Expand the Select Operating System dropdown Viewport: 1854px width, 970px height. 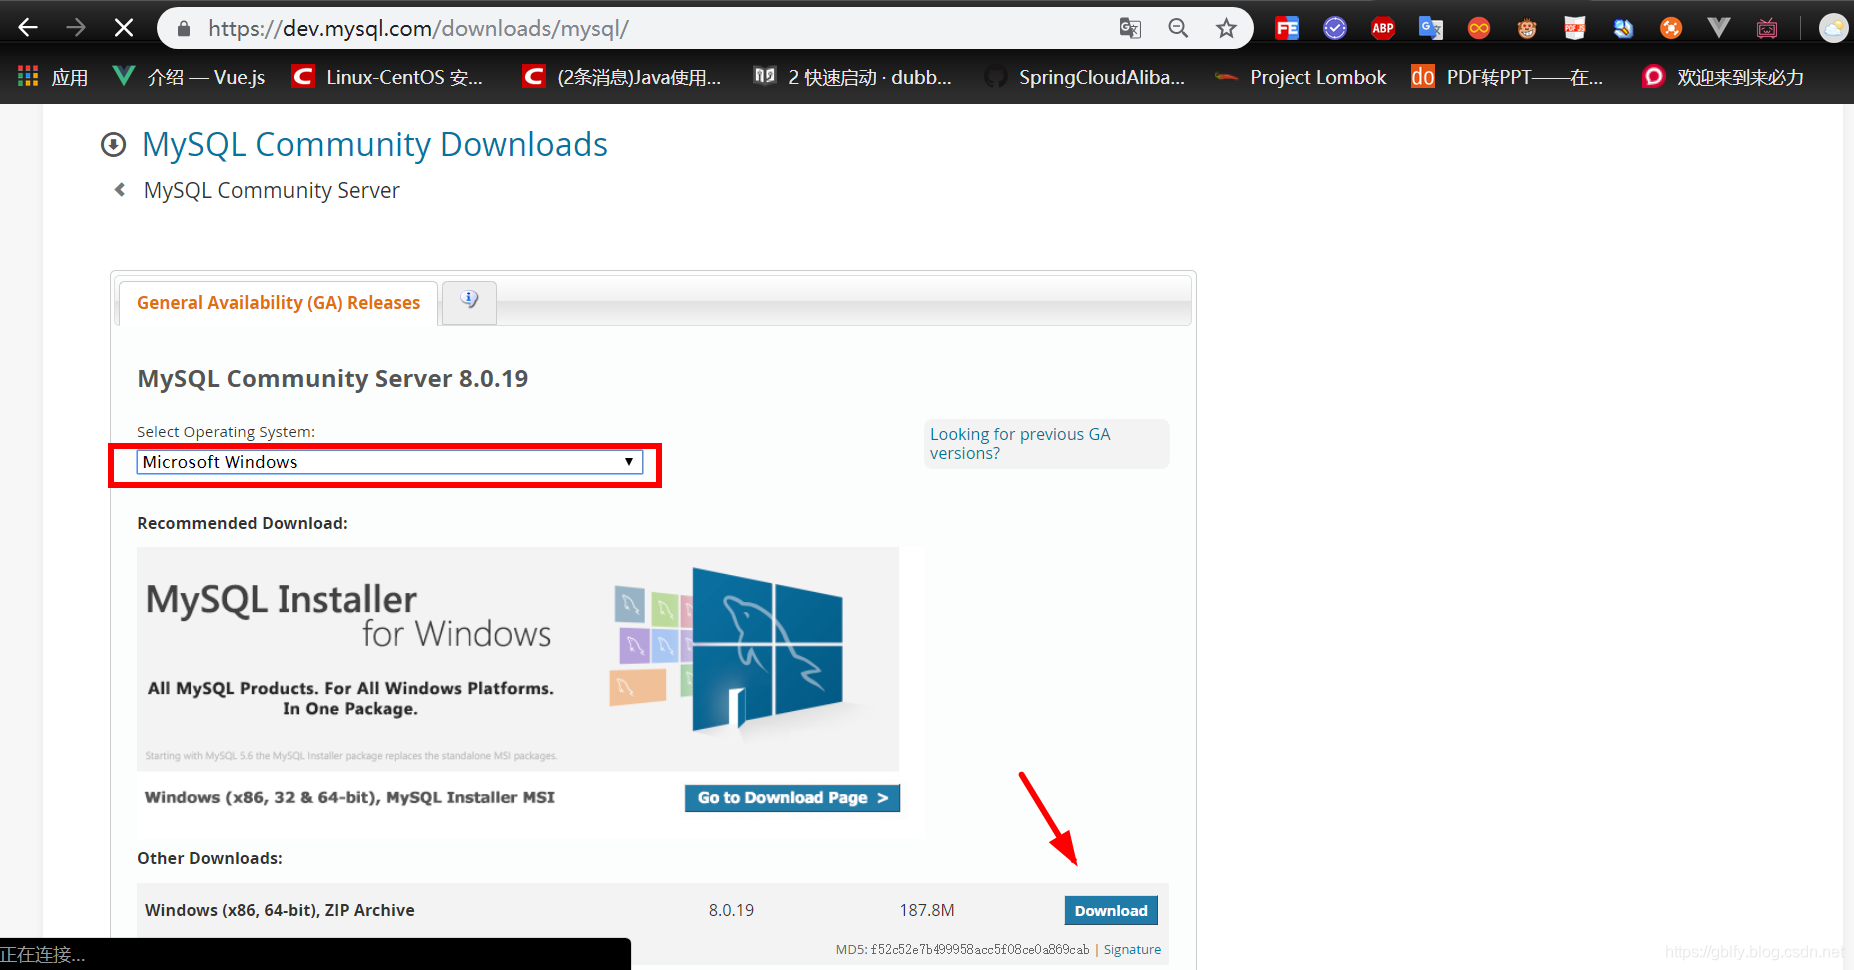point(389,462)
